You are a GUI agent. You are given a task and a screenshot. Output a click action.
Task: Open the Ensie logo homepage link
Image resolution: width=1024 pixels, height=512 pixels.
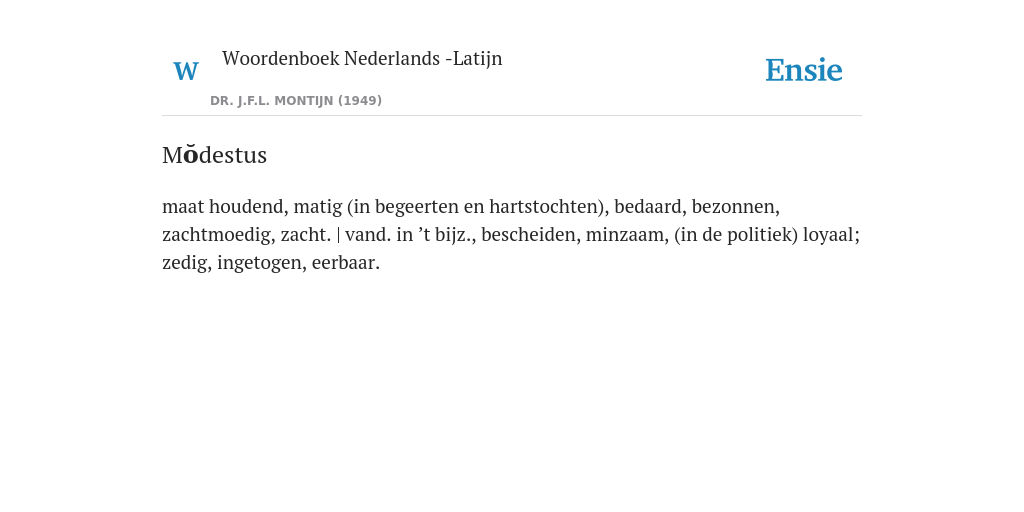pos(803,70)
